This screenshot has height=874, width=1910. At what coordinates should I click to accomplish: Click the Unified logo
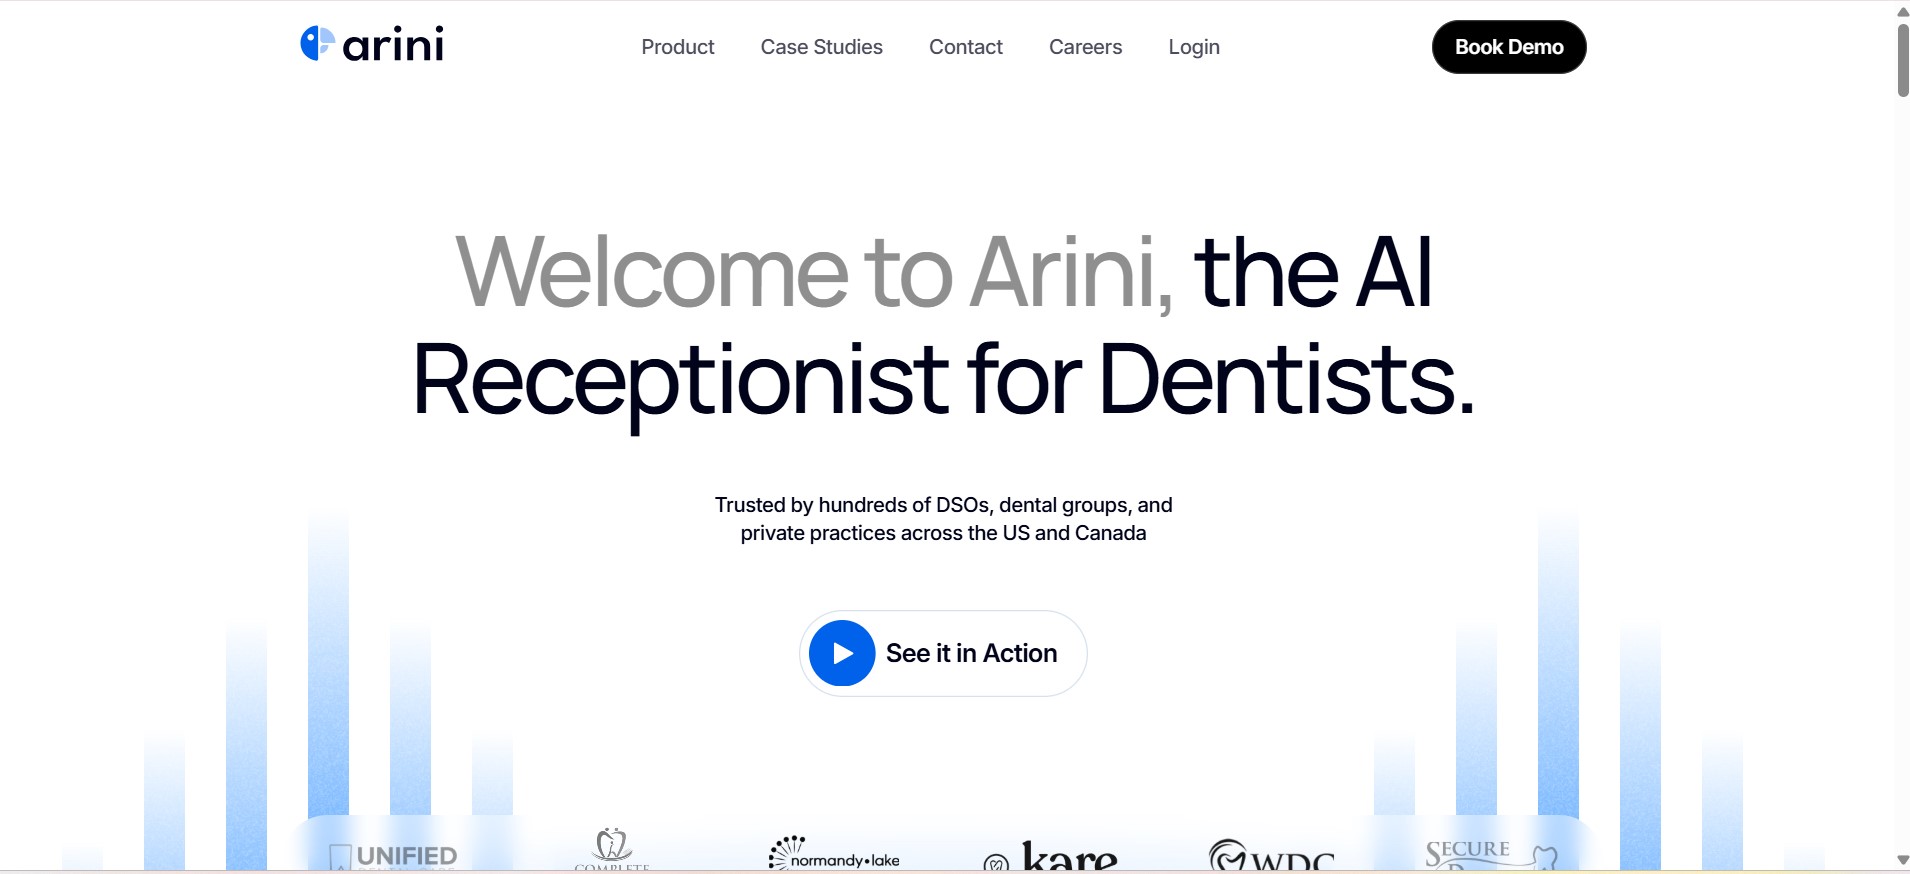[394, 856]
